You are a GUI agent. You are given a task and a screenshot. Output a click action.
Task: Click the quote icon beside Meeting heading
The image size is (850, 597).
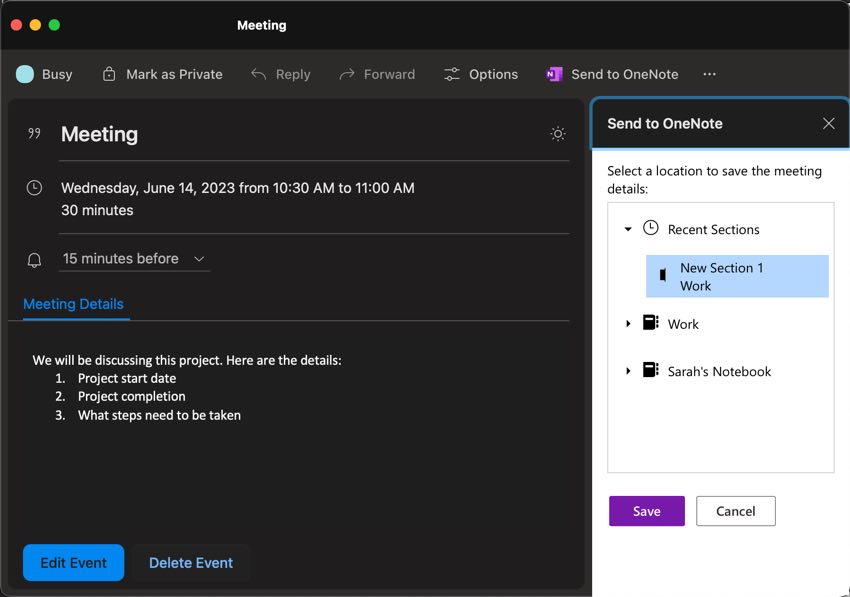tap(33, 131)
